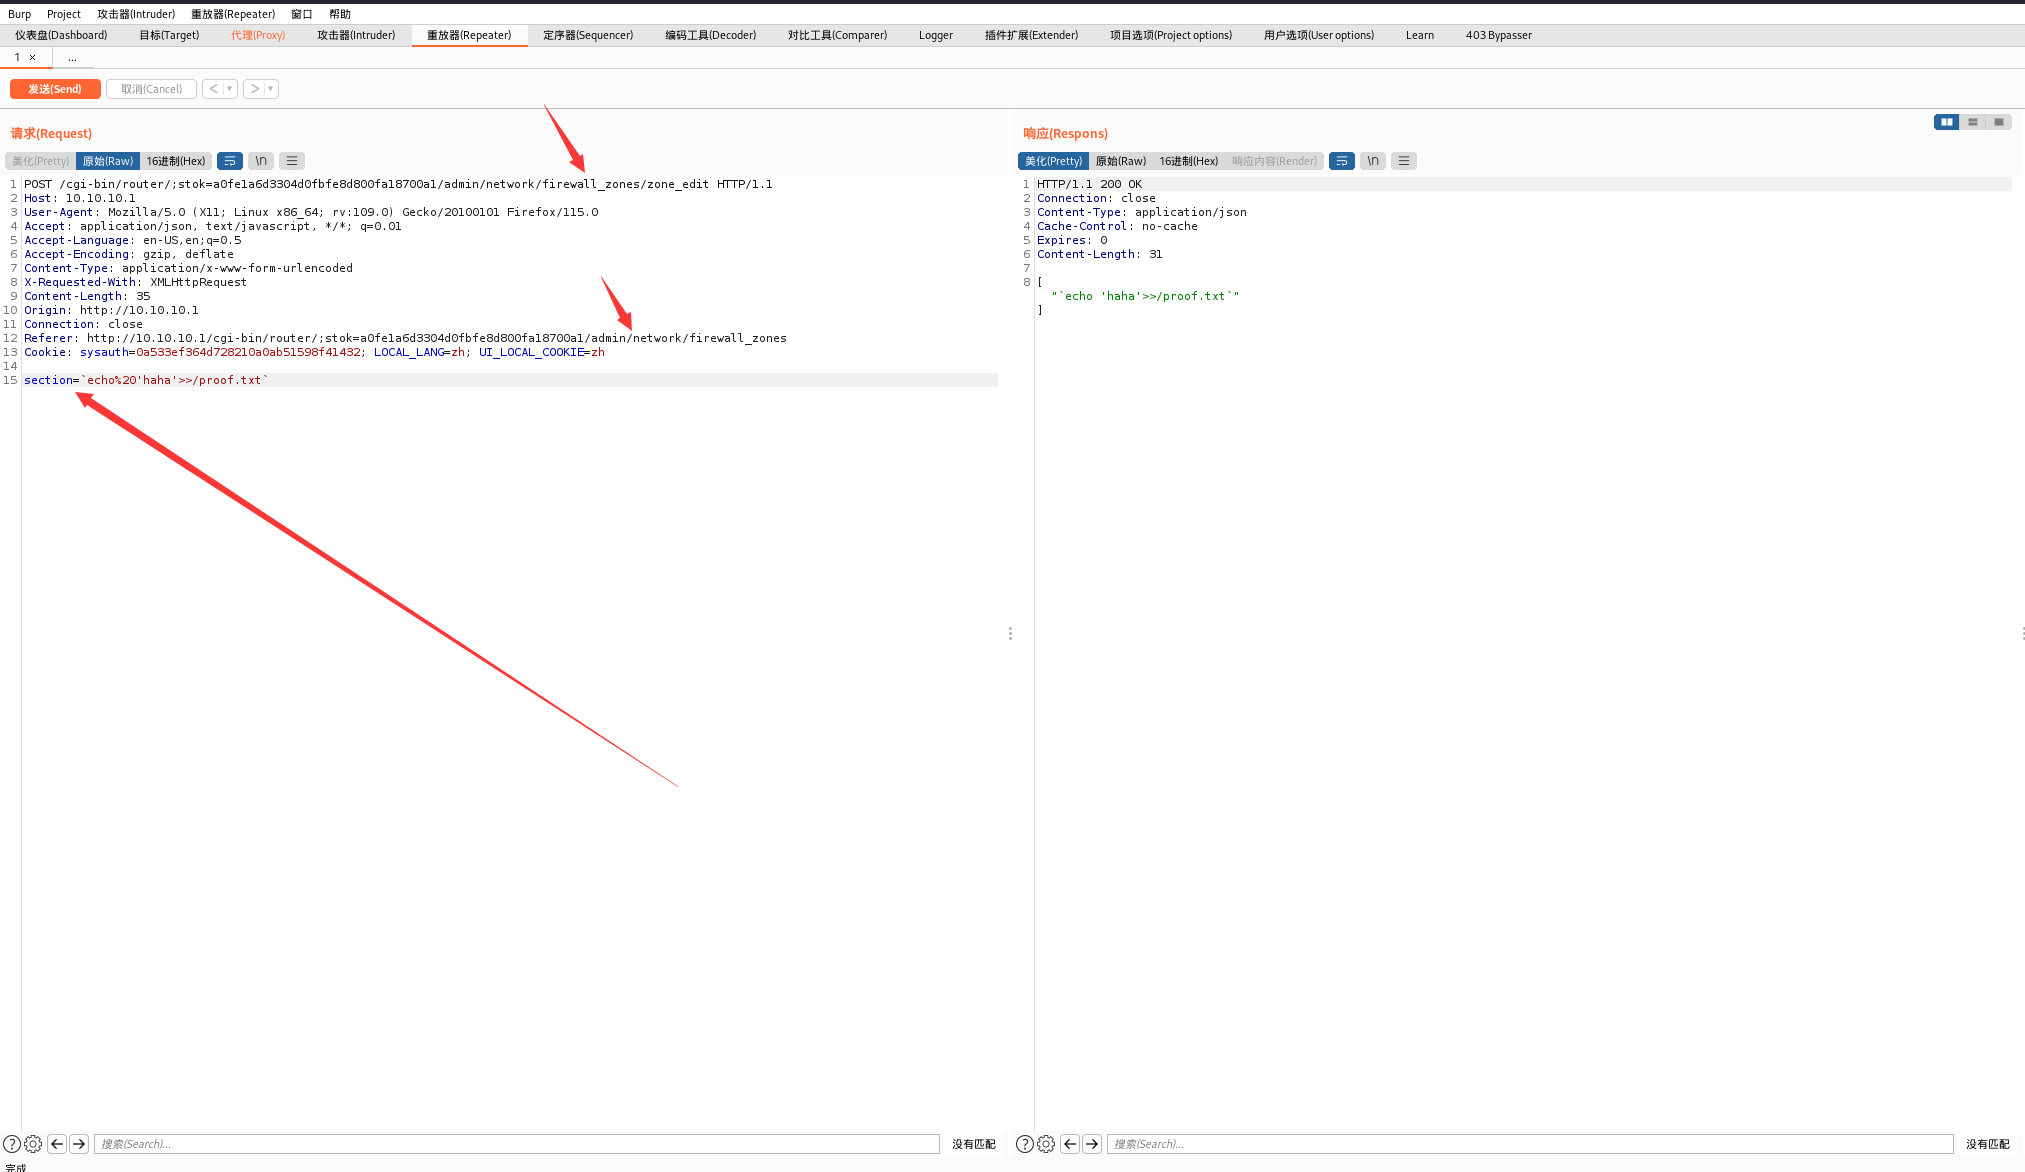The width and height of the screenshot is (2025, 1172).
Task: Click the section payload line in request
Action: point(510,380)
